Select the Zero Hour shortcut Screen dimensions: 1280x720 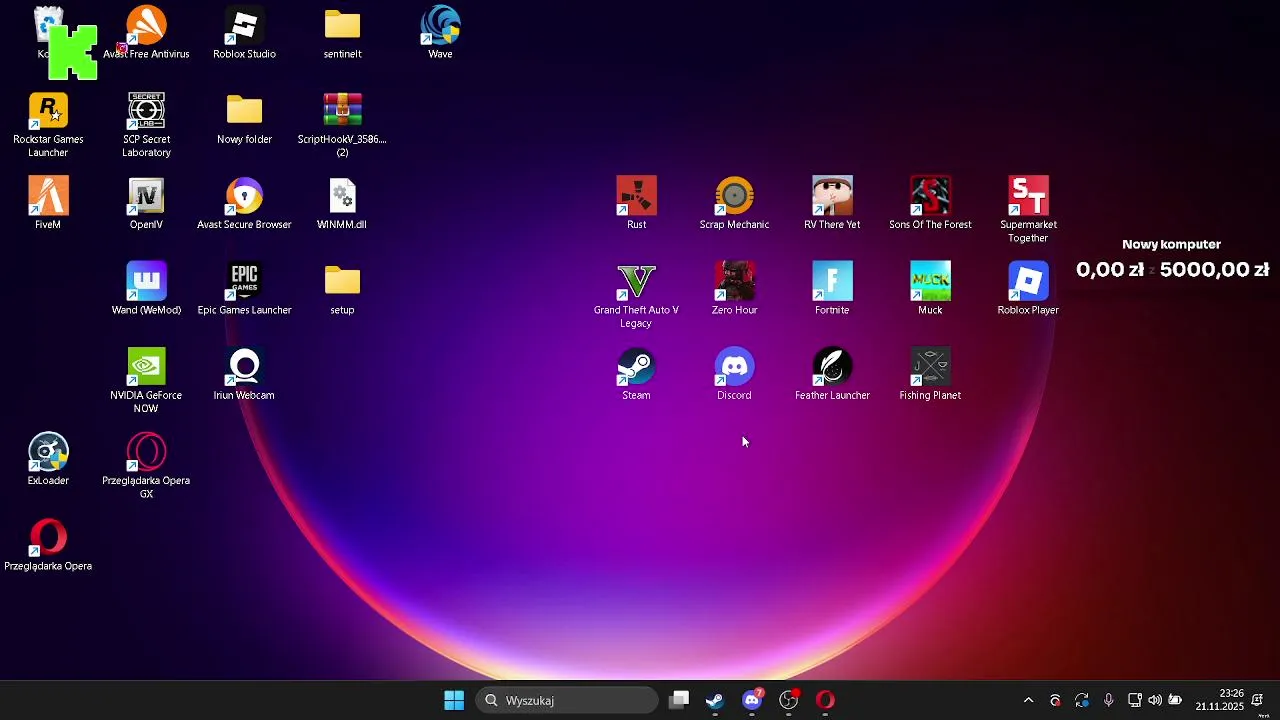coord(734,289)
